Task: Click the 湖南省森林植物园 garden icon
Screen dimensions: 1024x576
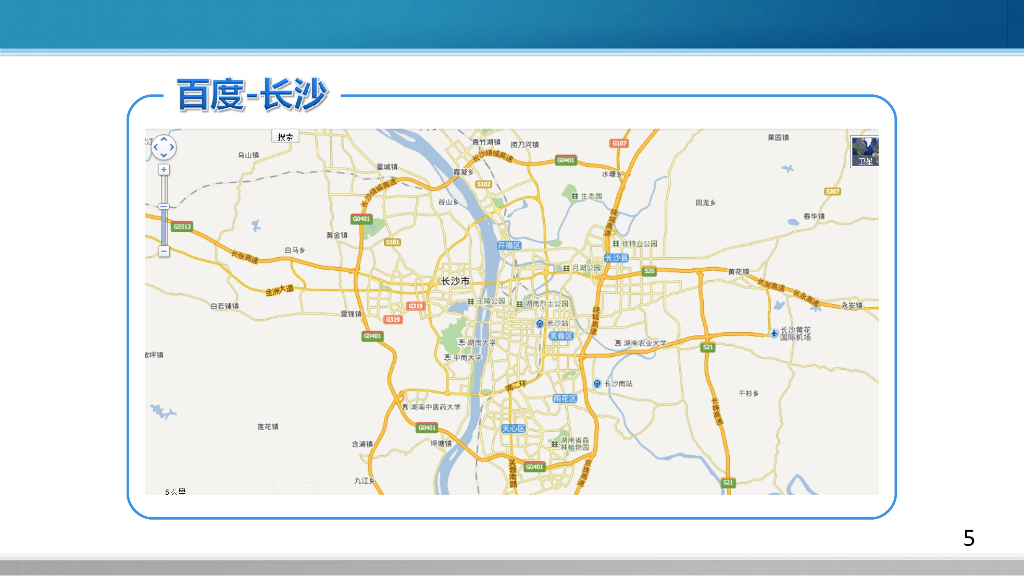Action: click(554, 444)
